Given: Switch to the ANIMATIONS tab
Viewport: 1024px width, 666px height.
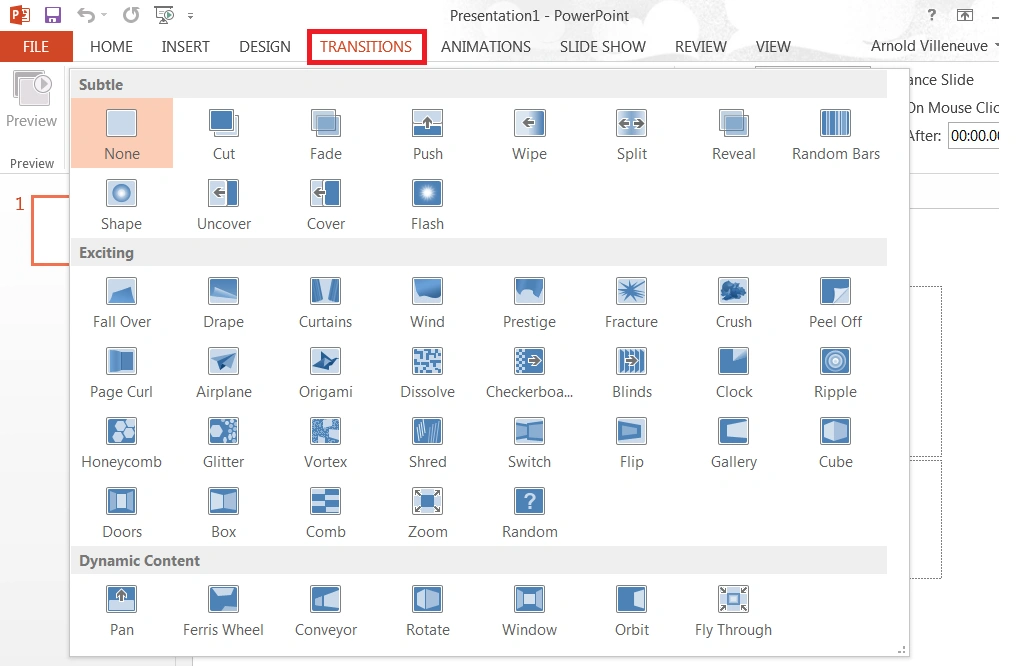Looking at the screenshot, I should (x=485, y=46).
